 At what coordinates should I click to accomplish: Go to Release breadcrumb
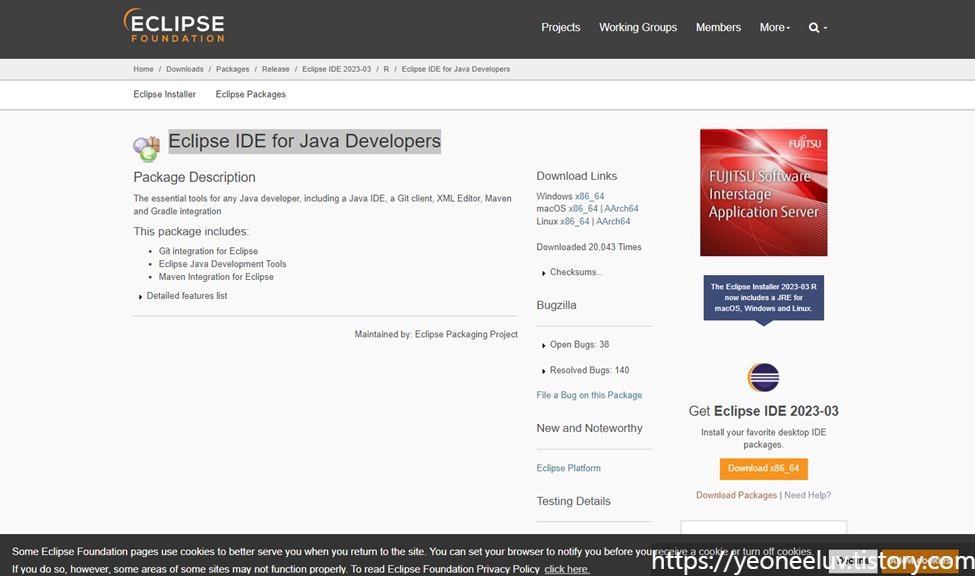275,69
